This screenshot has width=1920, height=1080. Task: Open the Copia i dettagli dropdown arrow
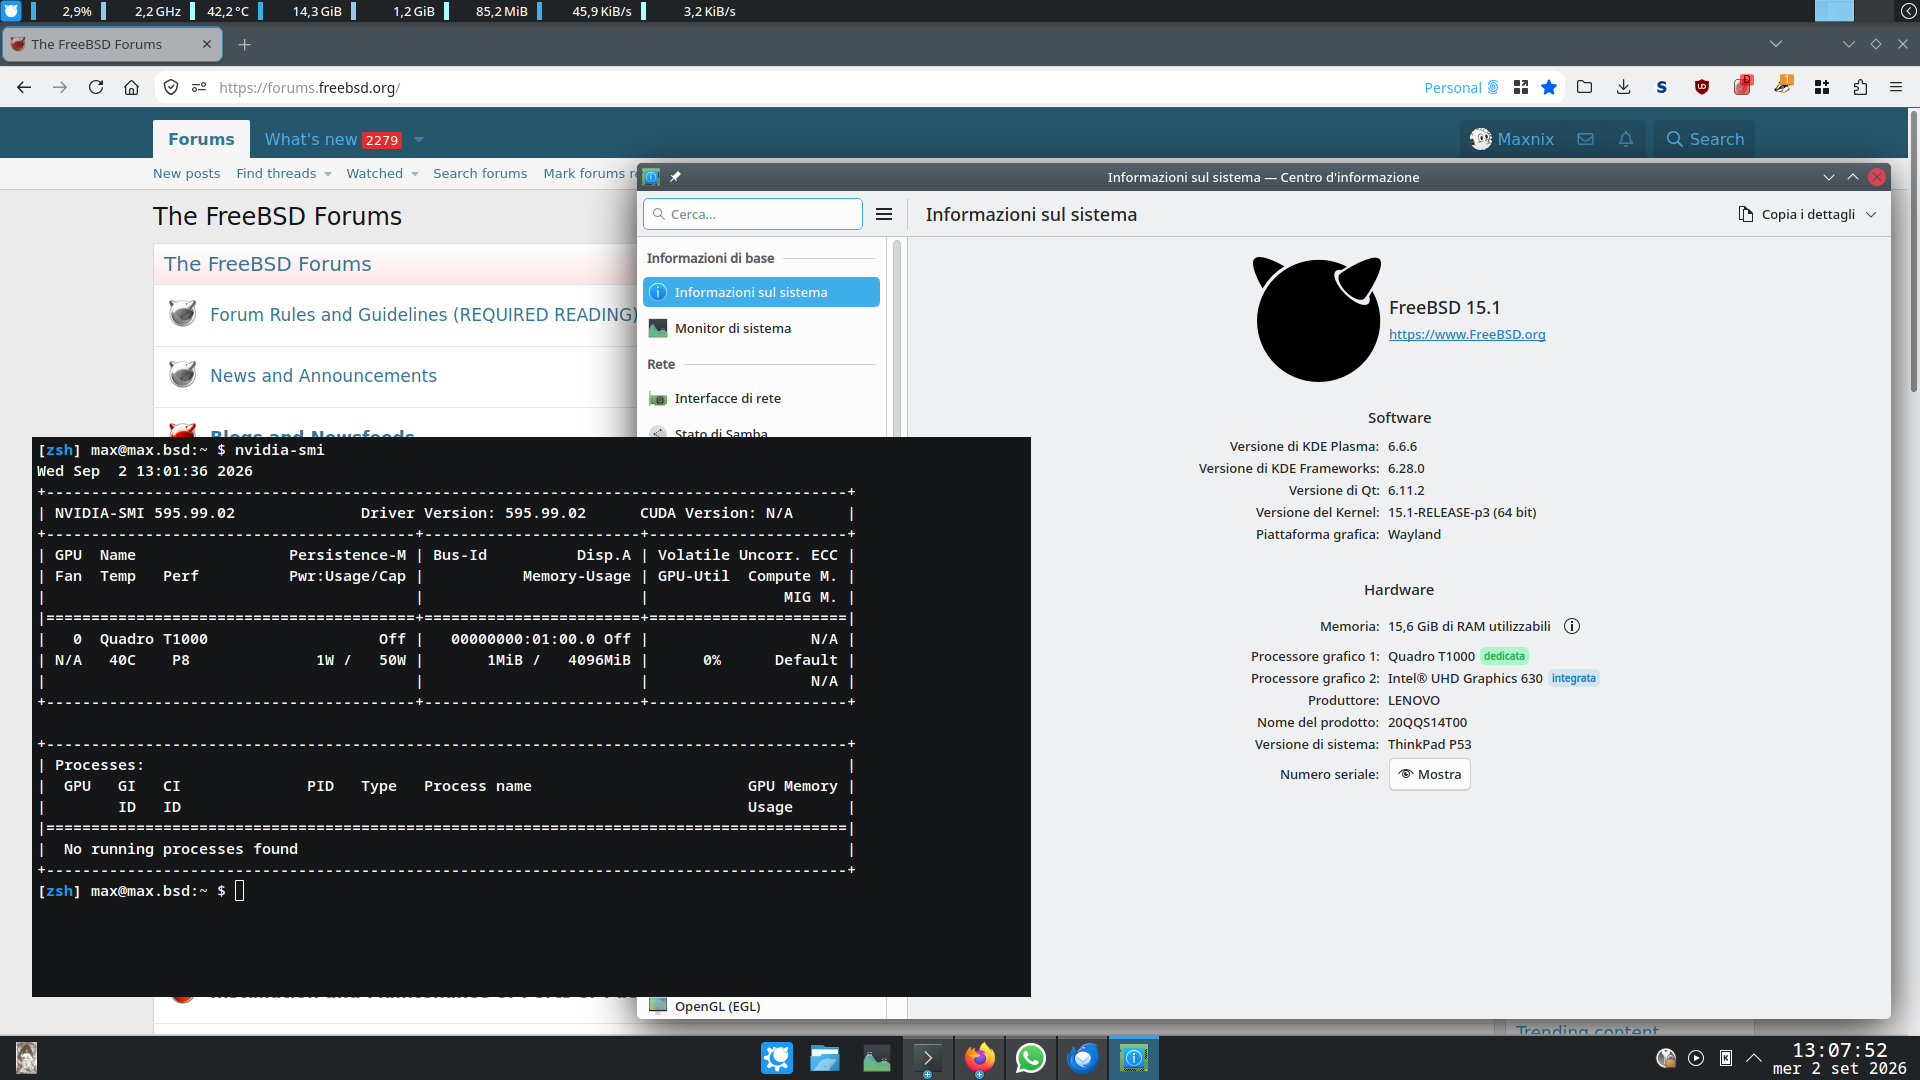(1871, 215)
